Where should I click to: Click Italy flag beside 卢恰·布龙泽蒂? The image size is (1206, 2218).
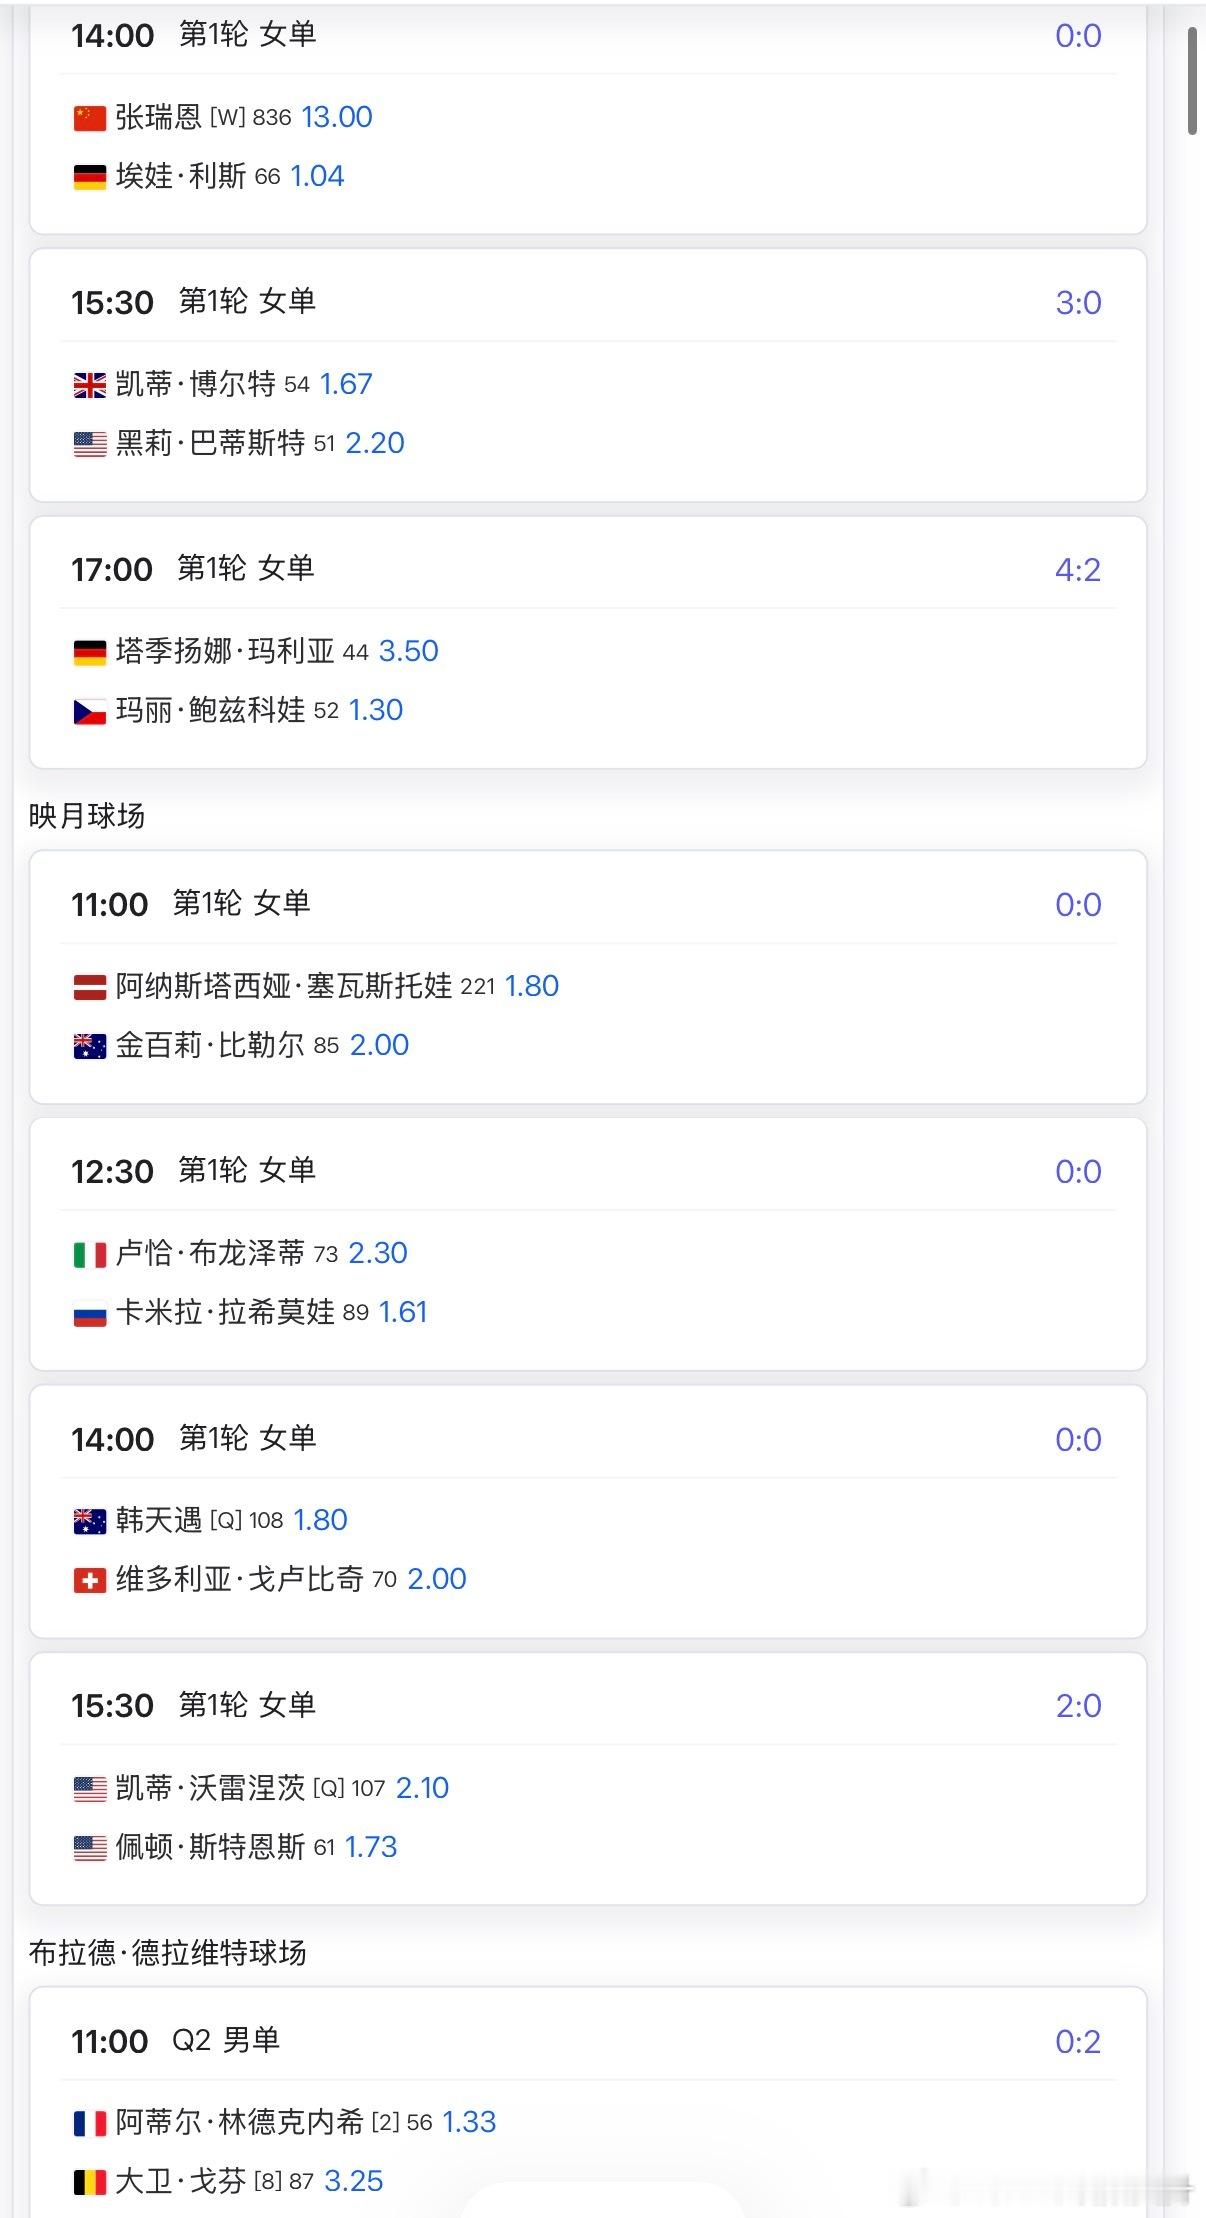(x=90, y=1254)
